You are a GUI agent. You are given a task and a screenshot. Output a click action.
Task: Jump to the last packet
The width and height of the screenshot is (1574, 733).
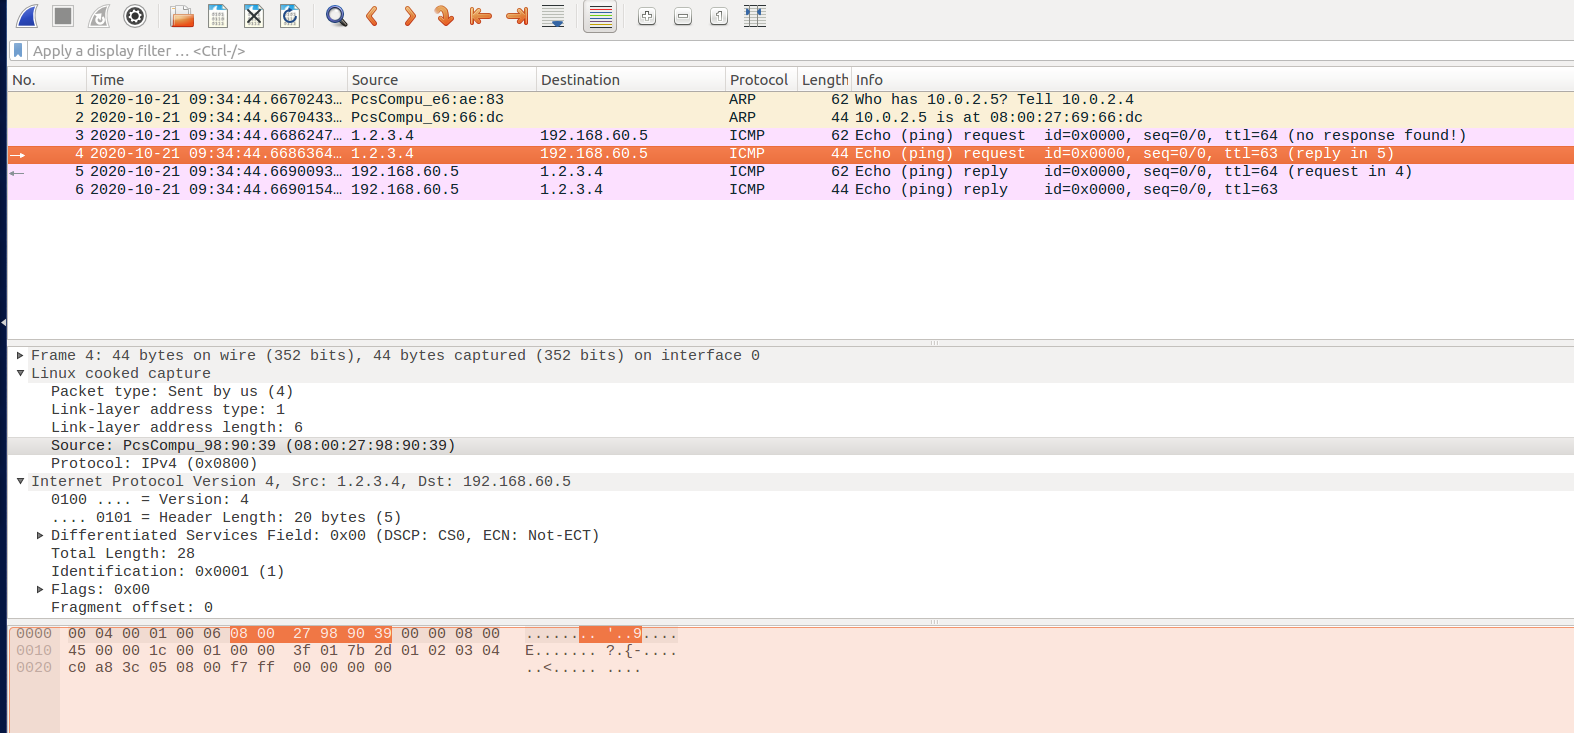tap(517, 16)
